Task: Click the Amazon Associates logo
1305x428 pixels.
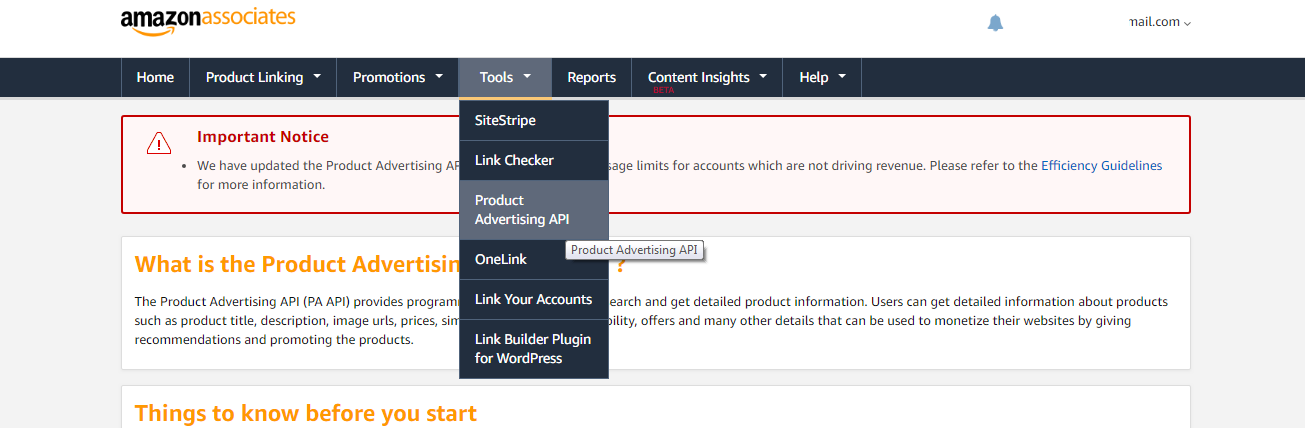Action: (x=208, y=20)
